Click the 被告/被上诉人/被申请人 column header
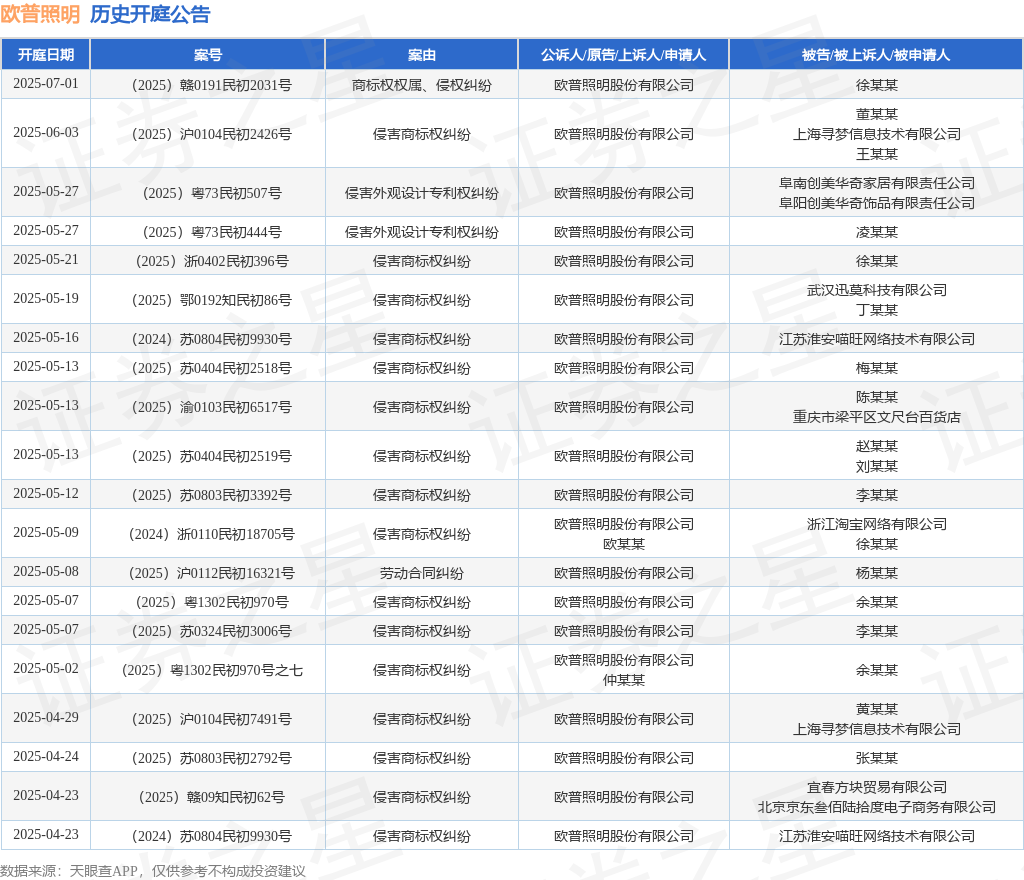Screen dimensions: 1024x880 pyautogui.click(x=876, y=55)
